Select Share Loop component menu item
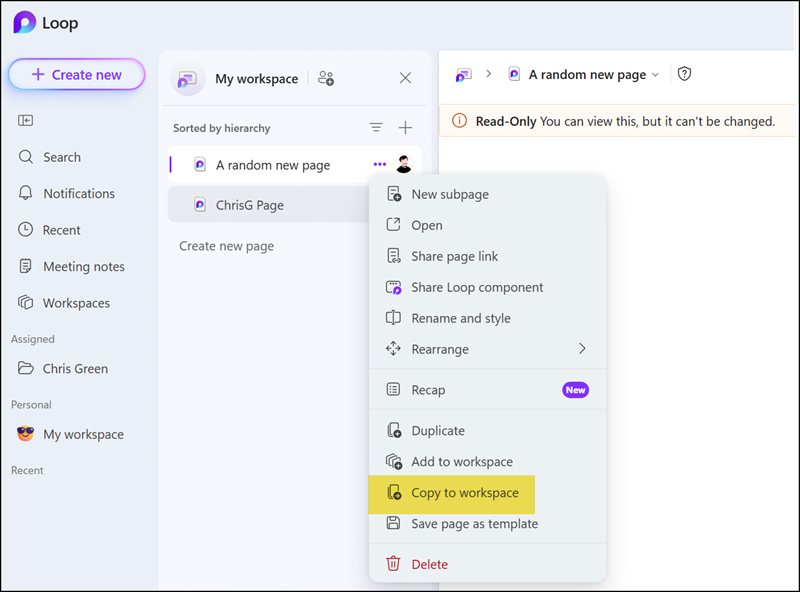800x592 pixels. tap(487, 287)
